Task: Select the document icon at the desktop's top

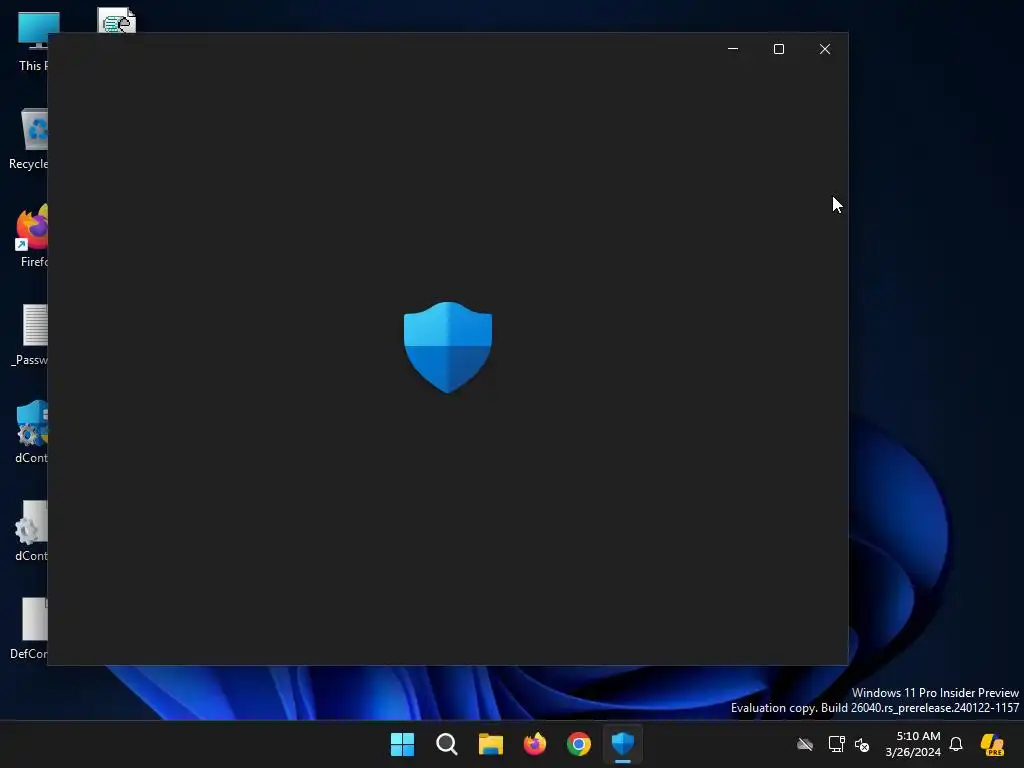Action: (116, 20)
